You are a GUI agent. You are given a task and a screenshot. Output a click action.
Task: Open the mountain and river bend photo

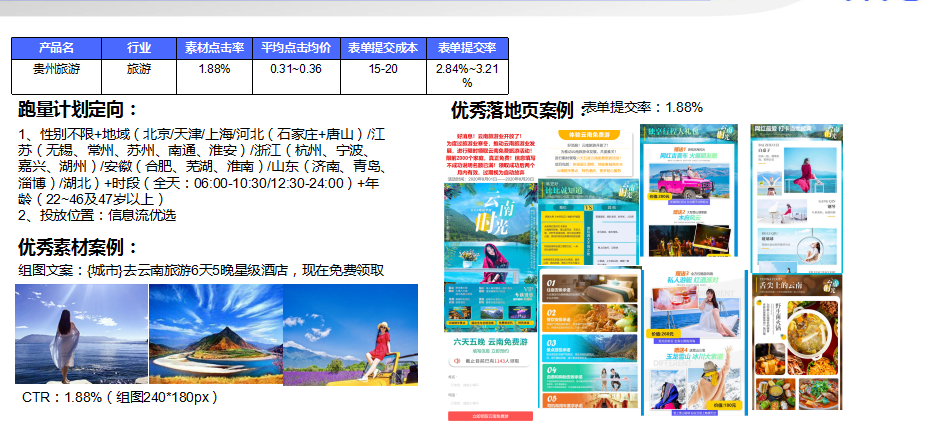point(216,334)
